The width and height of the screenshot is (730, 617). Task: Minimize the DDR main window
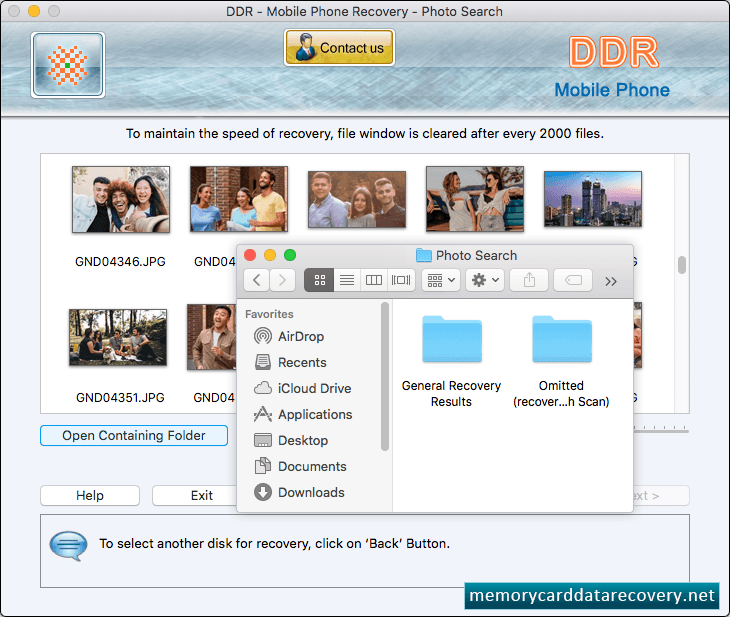tap(34, 11)
